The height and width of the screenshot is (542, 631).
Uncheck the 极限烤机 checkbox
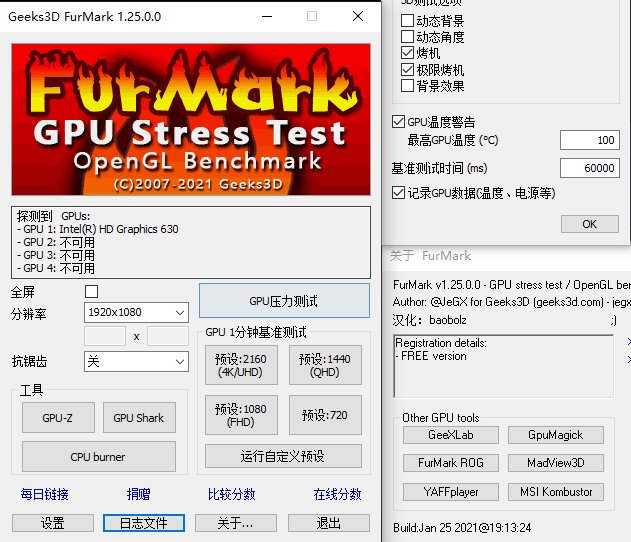407,70
